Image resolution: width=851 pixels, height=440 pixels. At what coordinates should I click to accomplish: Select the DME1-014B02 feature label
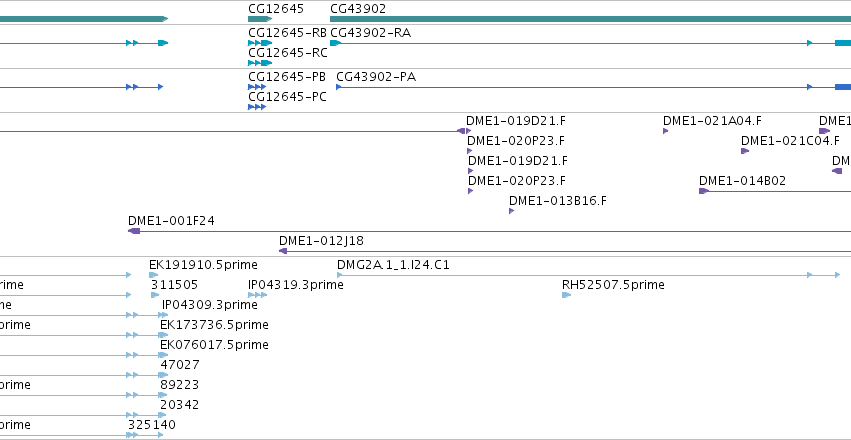[x=742, y=181]
